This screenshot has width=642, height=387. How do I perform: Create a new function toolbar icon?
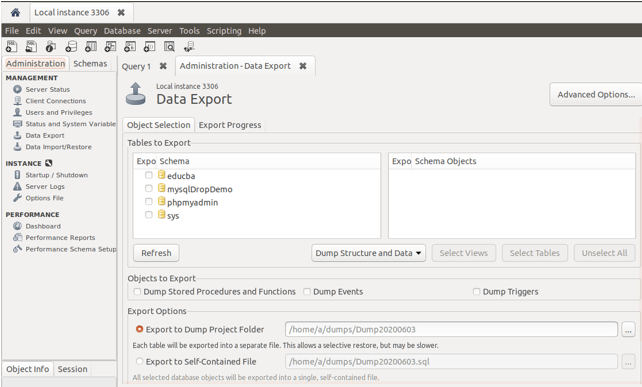click(149, 46)
